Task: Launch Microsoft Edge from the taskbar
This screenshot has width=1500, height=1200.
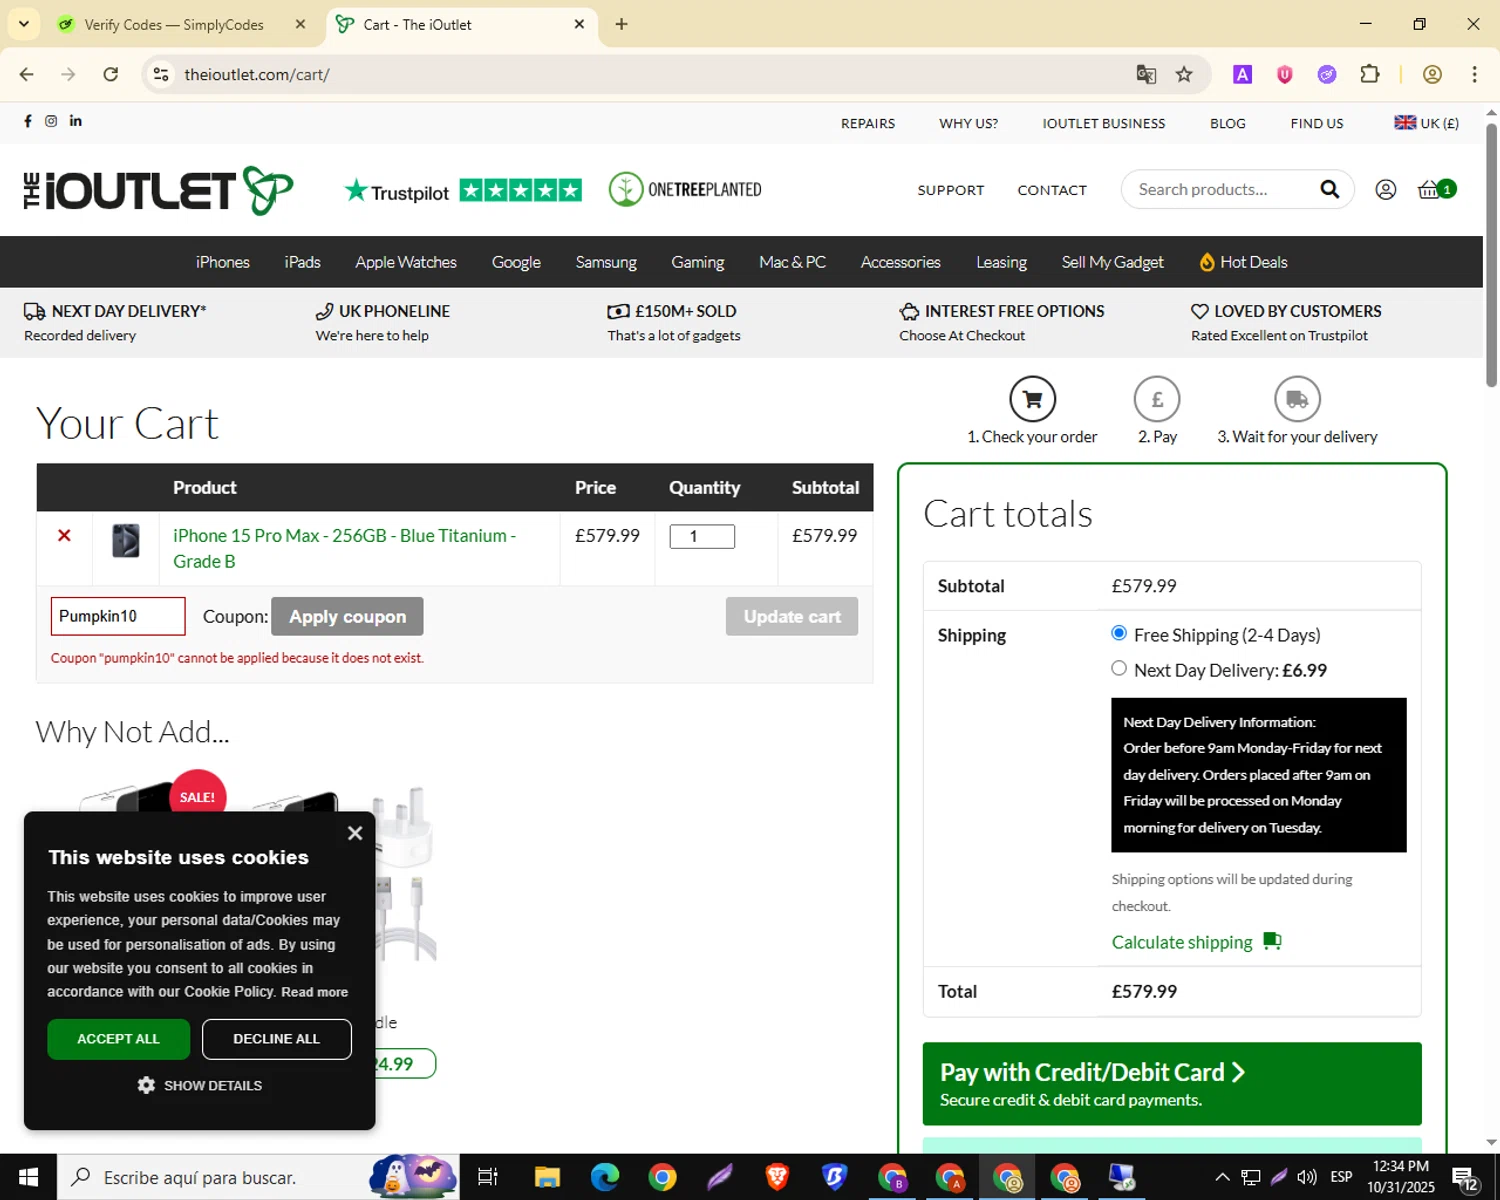Action: [605, 1177]
